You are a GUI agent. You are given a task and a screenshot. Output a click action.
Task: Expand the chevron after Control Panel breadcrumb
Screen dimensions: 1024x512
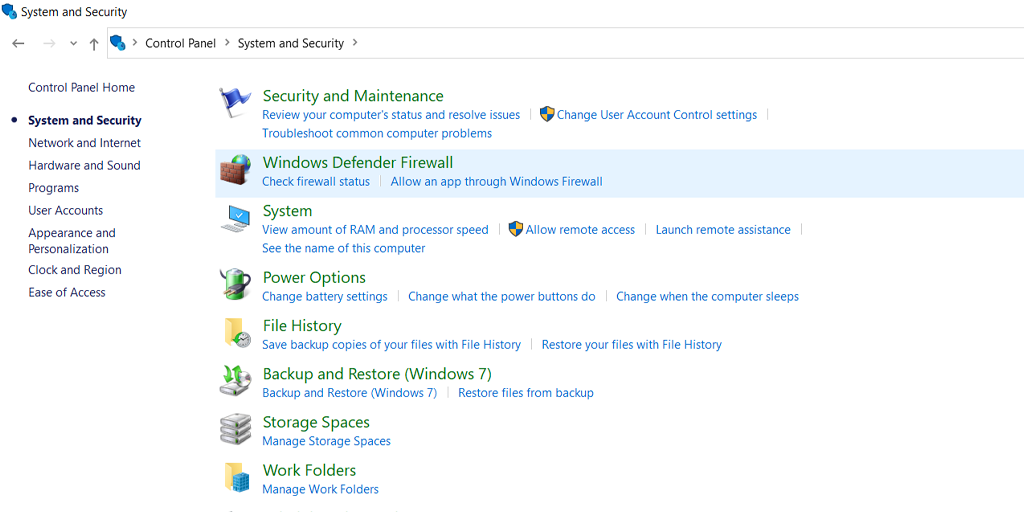(x=227, y=42)
